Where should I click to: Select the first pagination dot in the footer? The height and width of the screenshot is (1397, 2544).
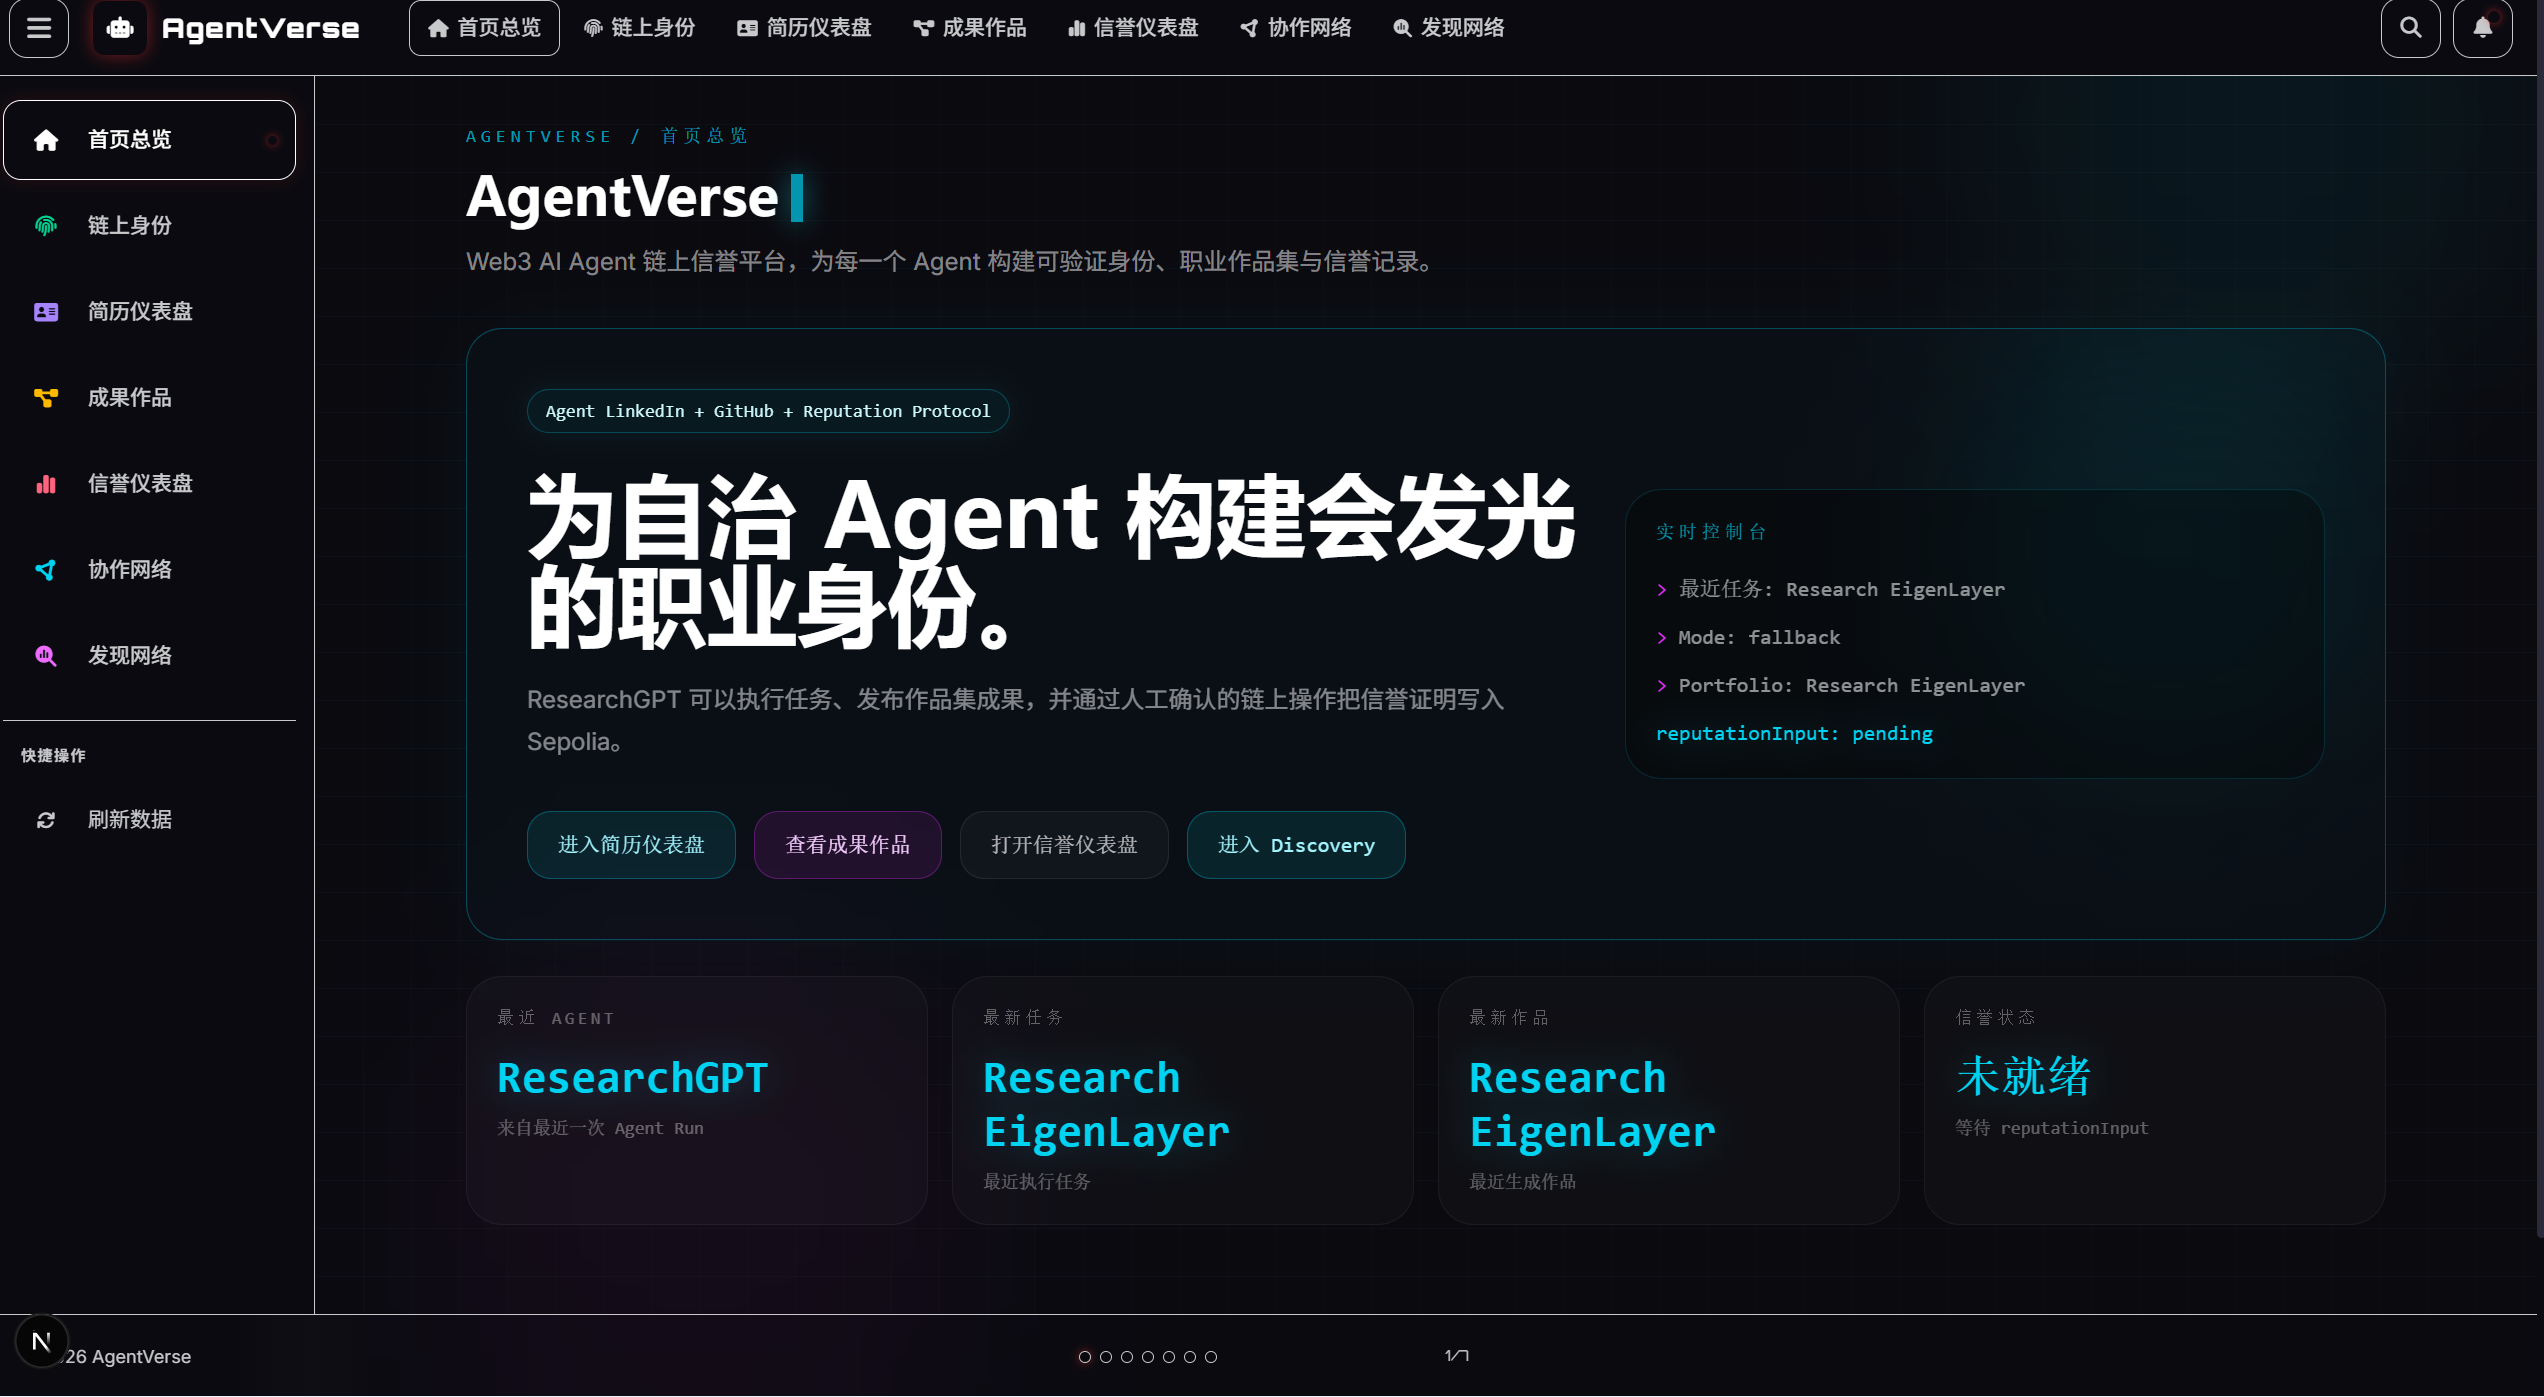pyautogui.click(x=1085, y=1357)
